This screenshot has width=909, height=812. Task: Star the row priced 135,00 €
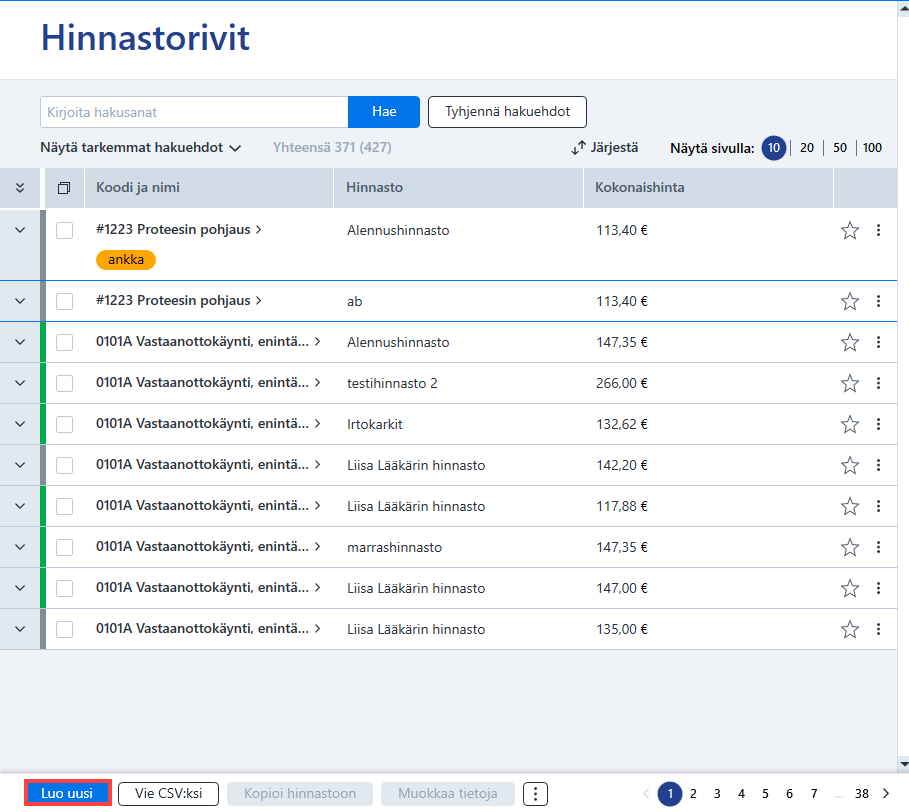pos(849,629)
